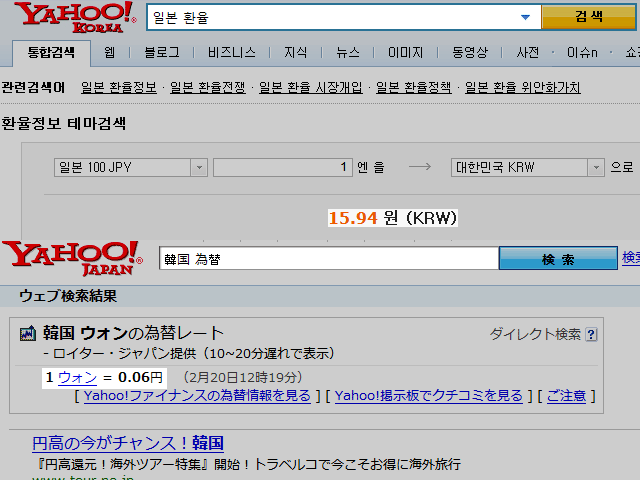
Task: Click the Yahoo Korea logo
Action: point(76,17)
